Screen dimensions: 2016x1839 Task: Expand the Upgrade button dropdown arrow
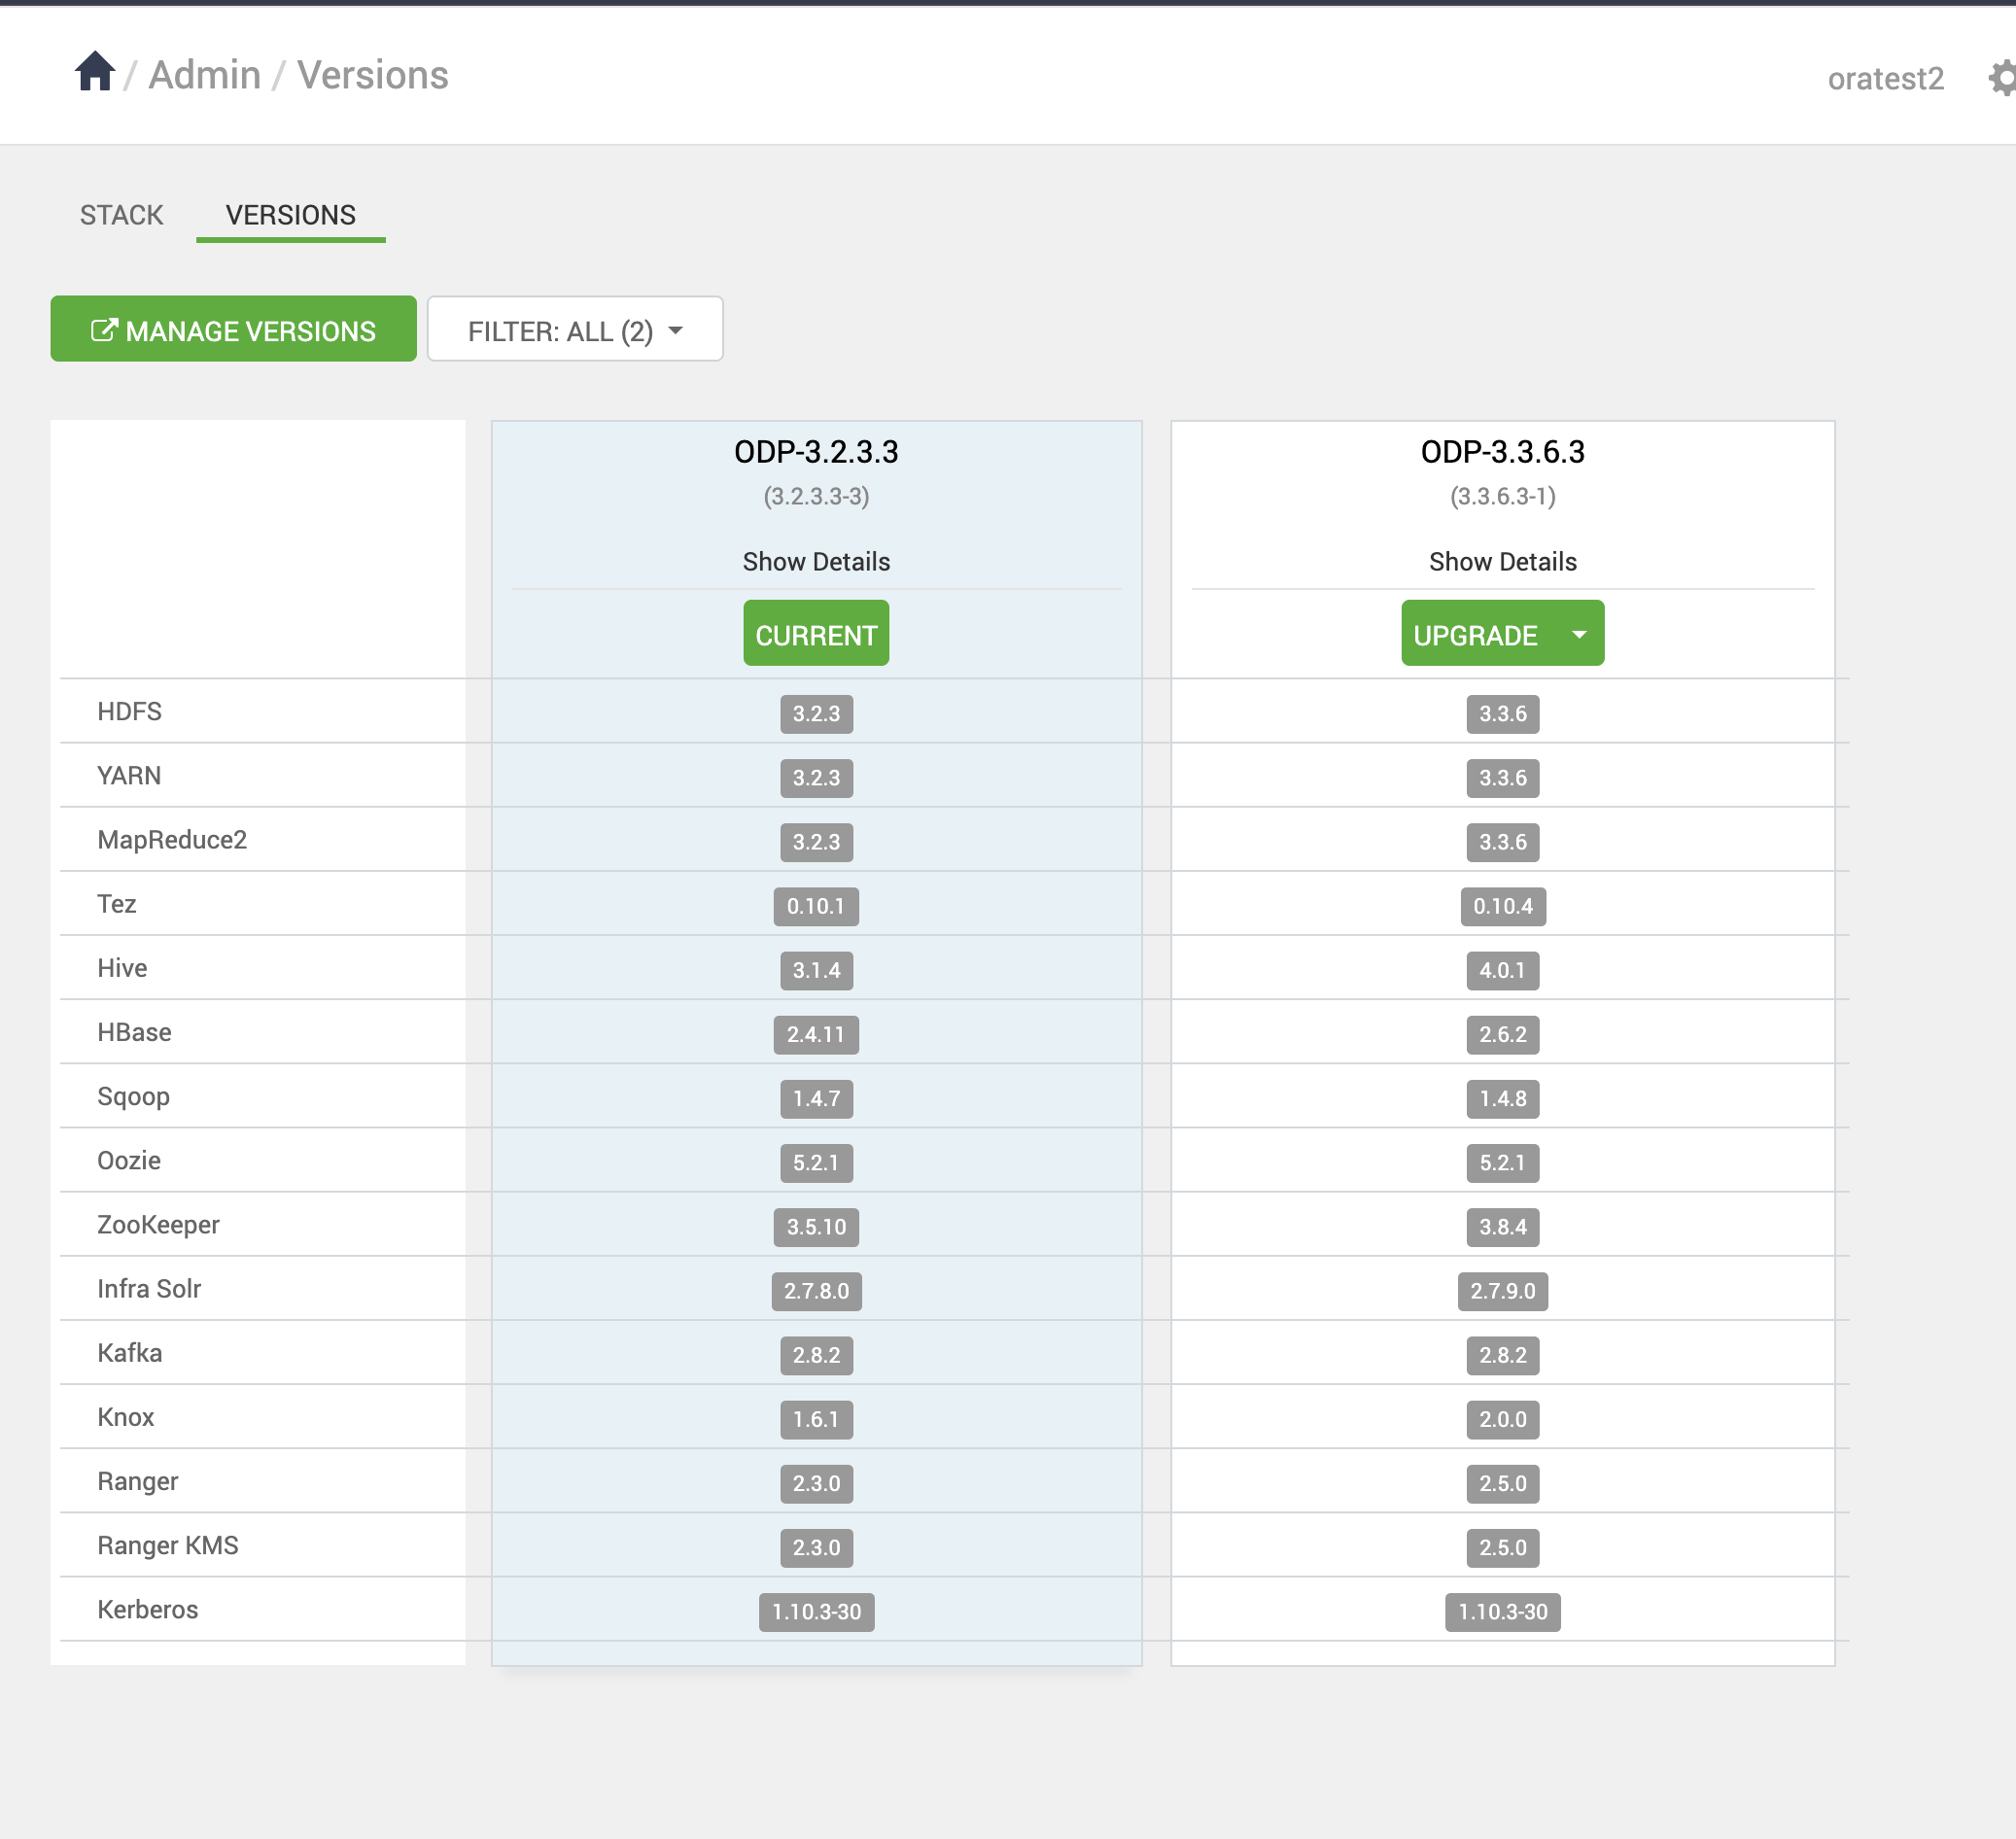[1579, 634]
